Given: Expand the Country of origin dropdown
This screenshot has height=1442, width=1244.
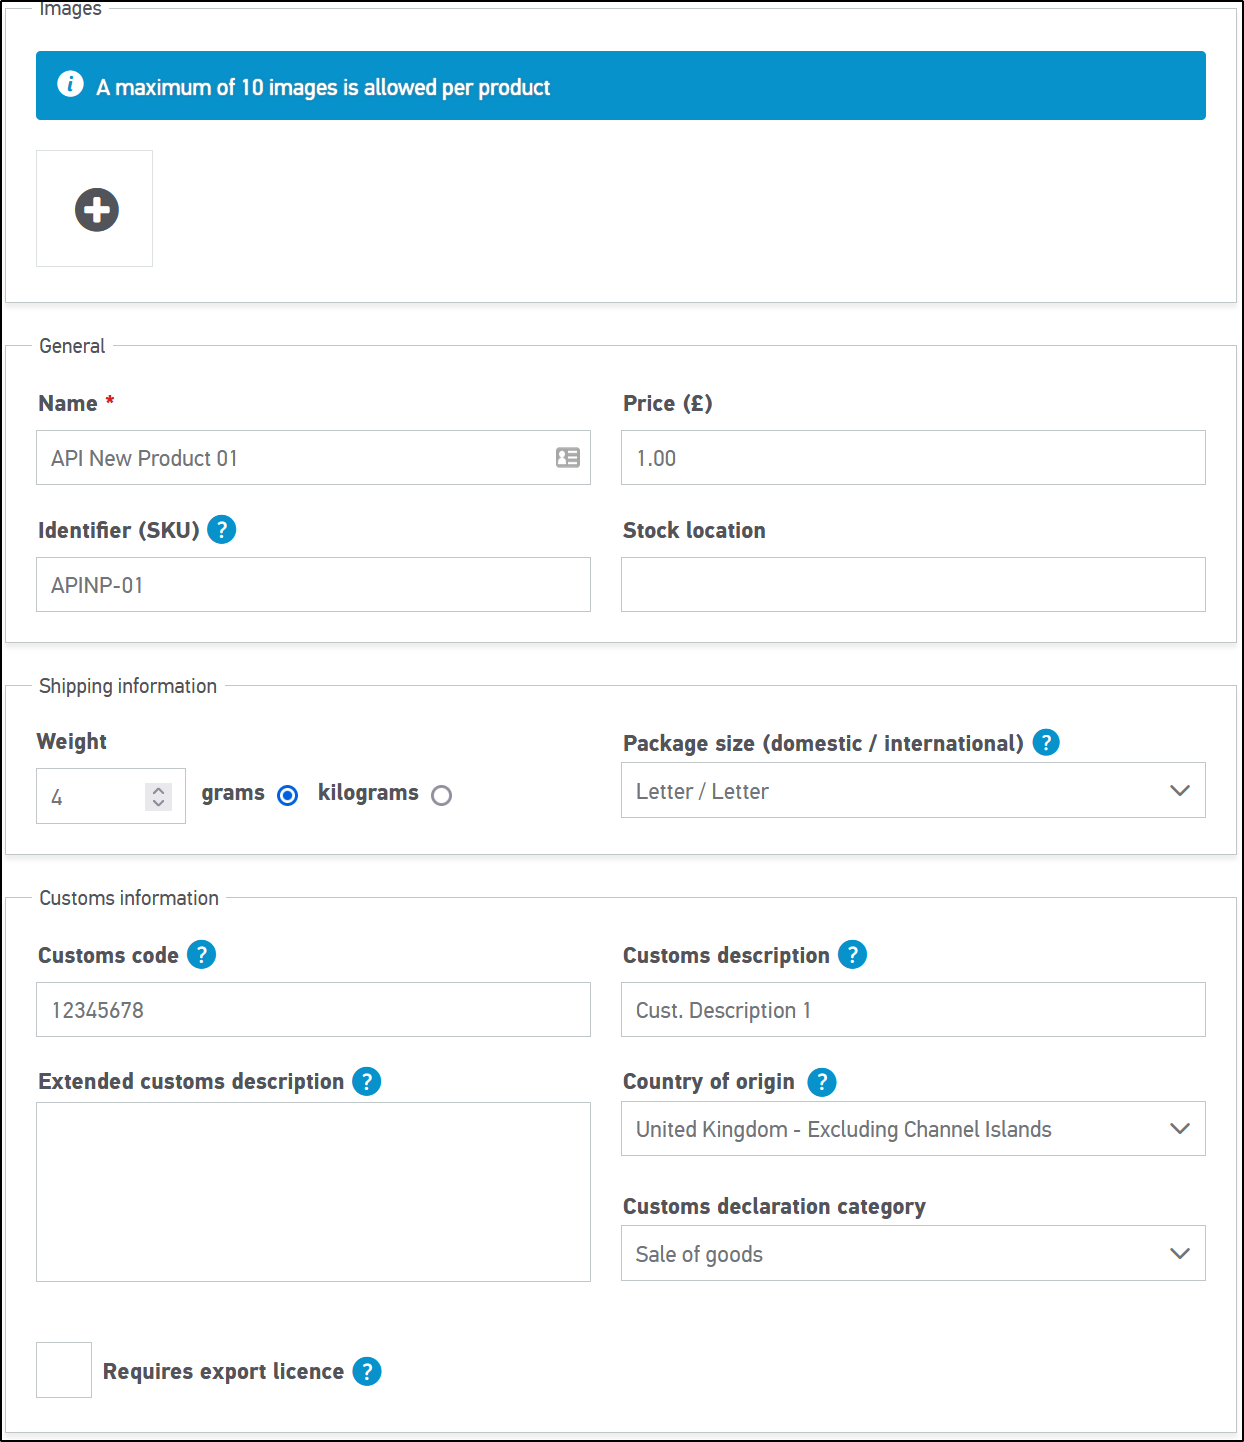Looking at the screenshot, I should 912,1129.
